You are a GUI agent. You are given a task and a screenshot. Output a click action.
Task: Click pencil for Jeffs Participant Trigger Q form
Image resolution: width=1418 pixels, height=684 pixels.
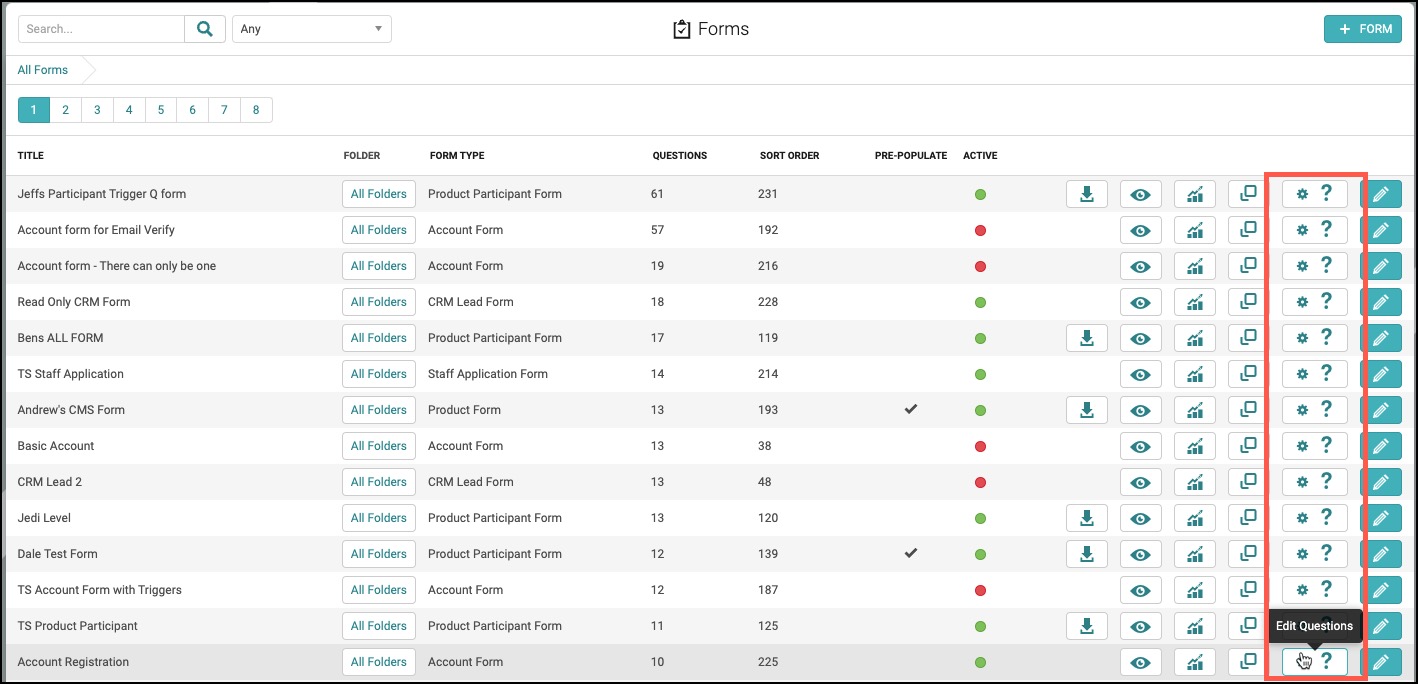click(x=1381, y=194)
